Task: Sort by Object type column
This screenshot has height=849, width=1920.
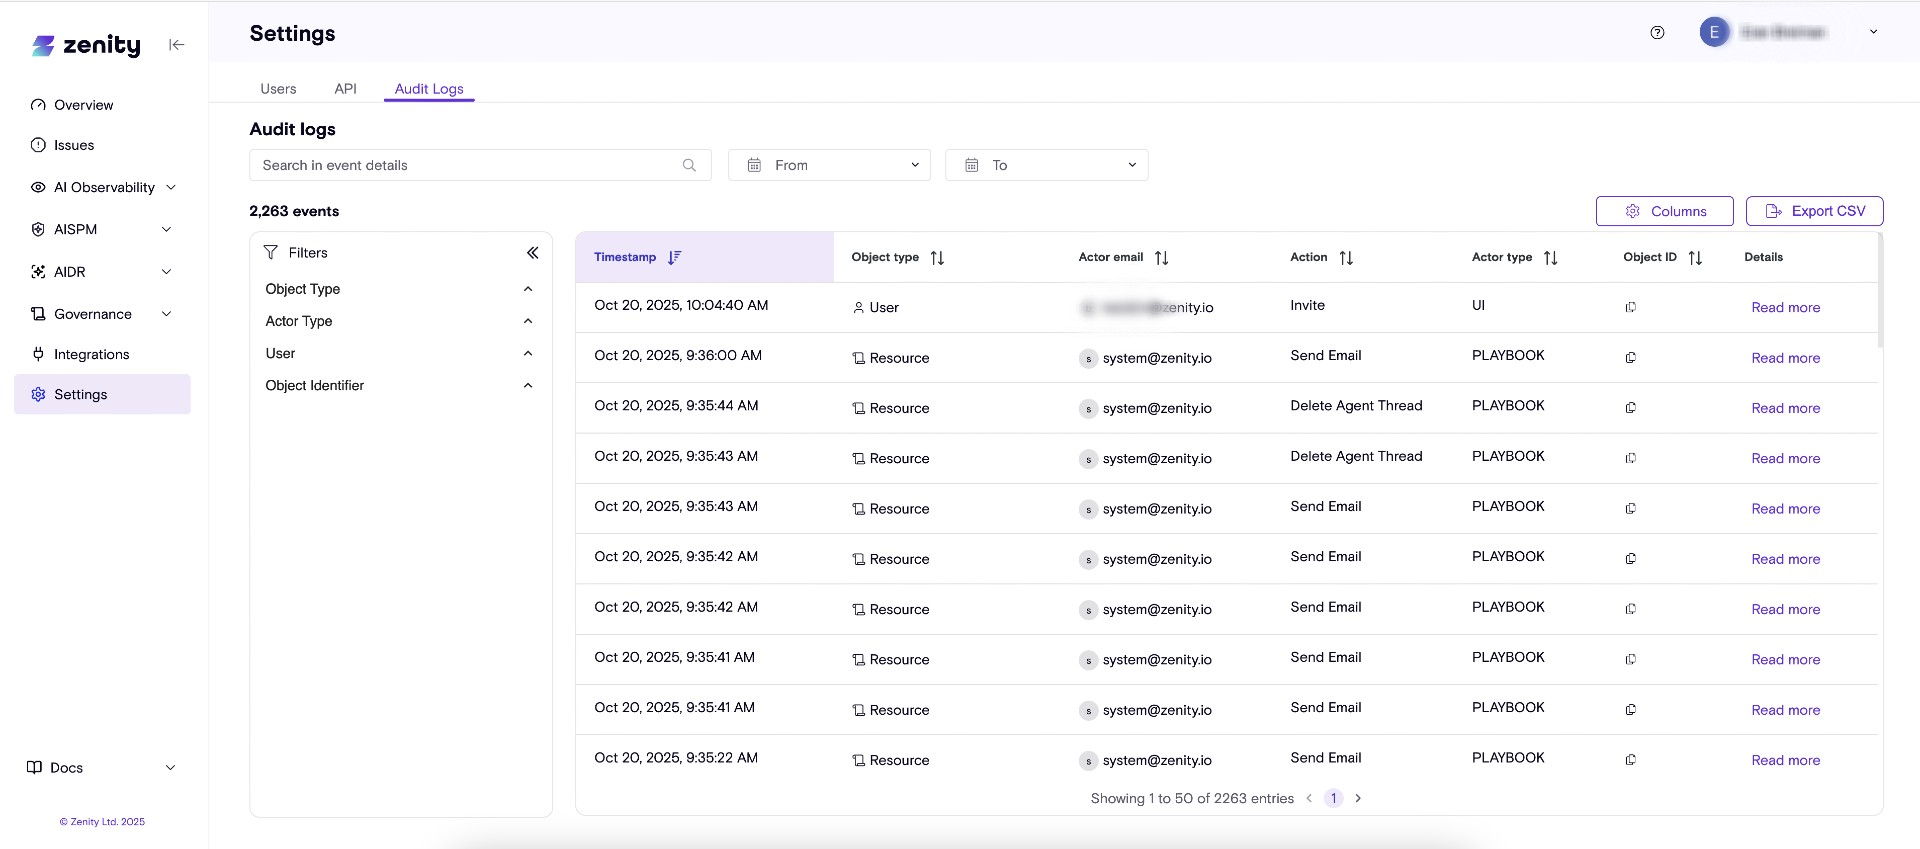Action: 937,258
